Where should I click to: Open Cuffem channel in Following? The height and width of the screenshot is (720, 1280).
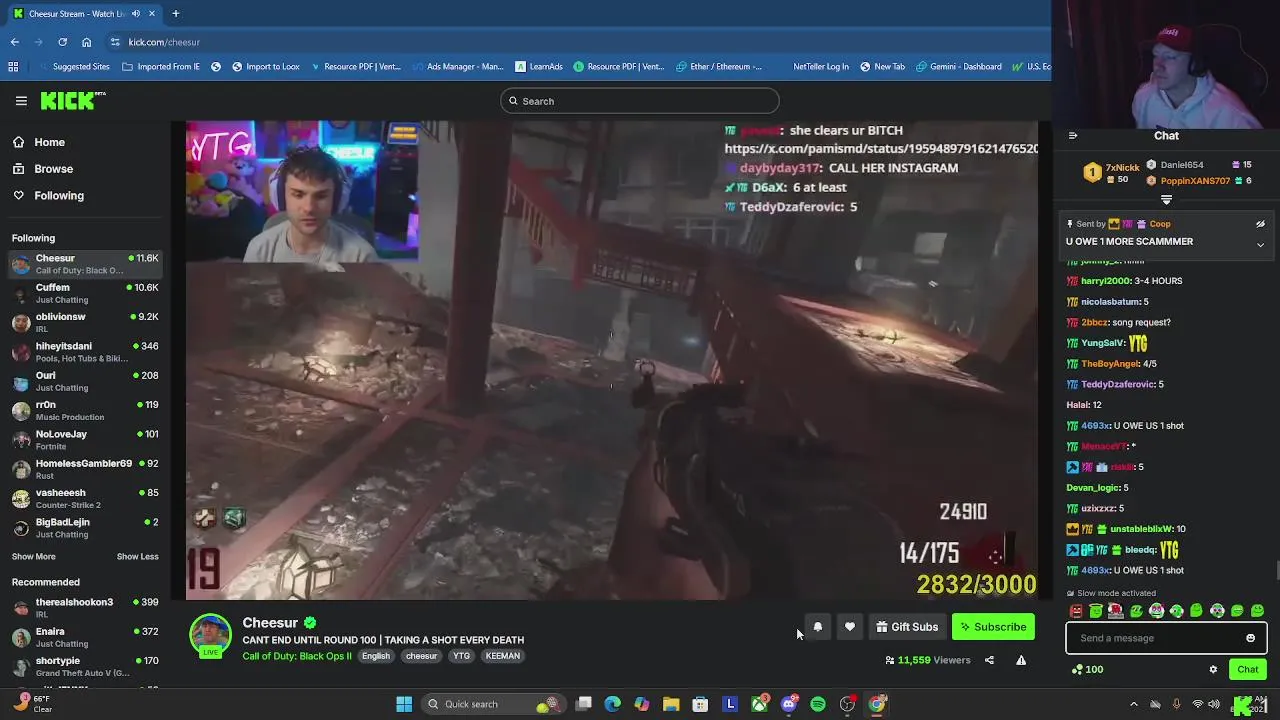tap(85, 293)
